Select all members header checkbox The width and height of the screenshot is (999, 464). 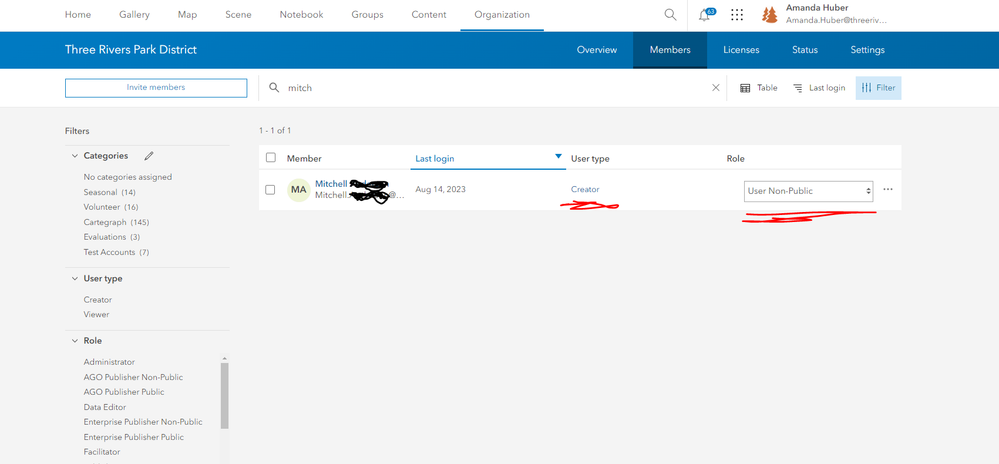click(x=271, y=157)
